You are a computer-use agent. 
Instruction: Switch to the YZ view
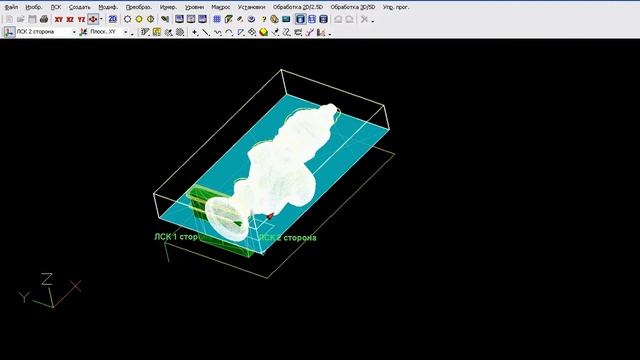click(82, 19)
